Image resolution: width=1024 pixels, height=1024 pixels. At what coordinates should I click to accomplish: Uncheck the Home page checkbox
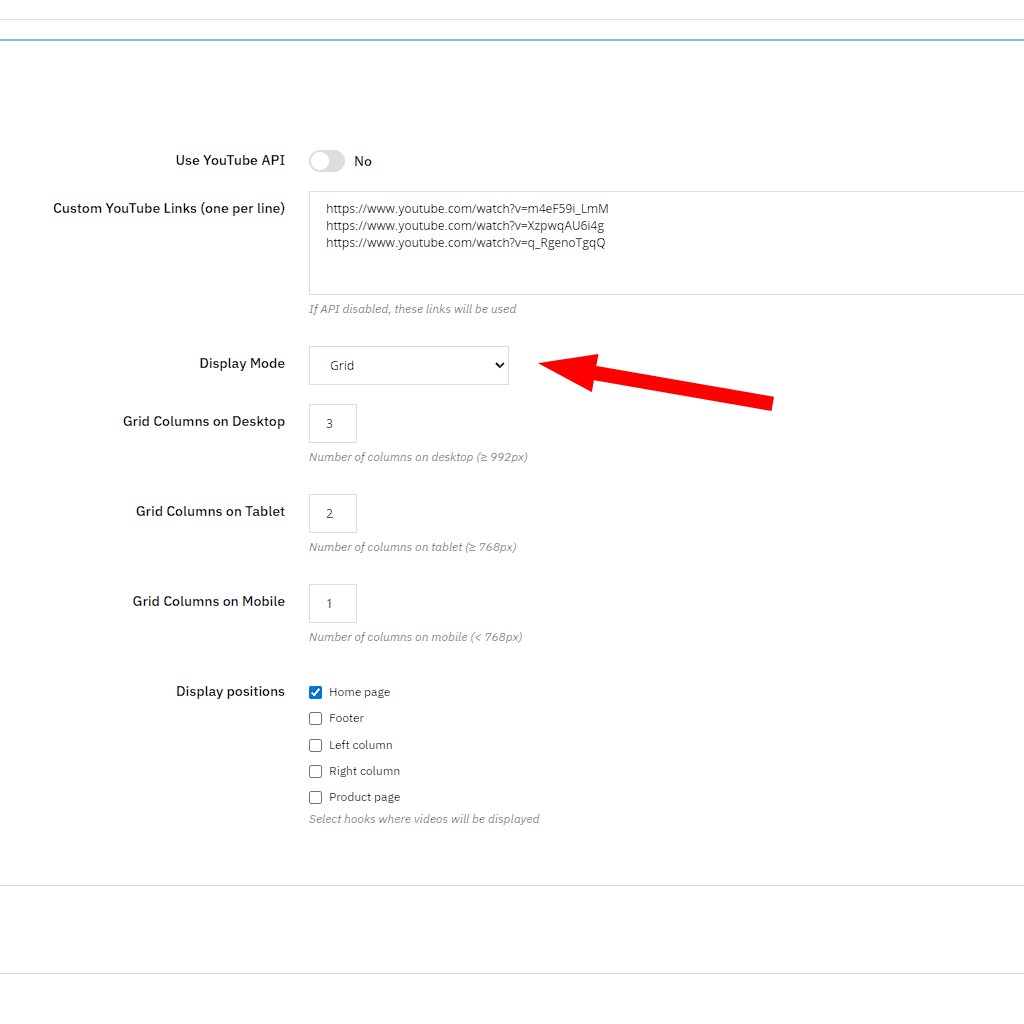click(x=315, y=692)
